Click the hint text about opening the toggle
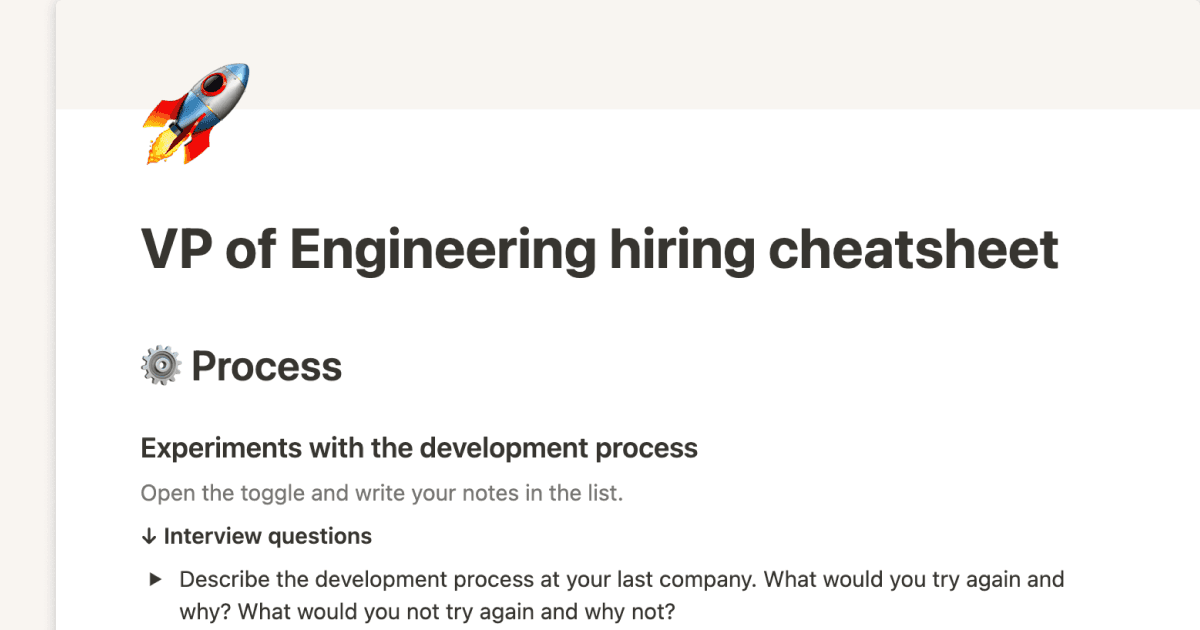1200x630 pixels. tap(381, 494)
